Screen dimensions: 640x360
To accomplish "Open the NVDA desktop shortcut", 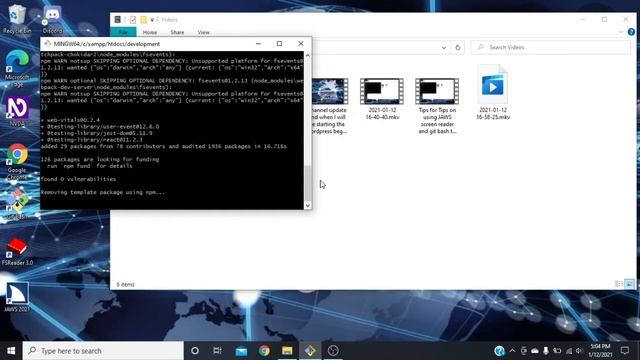I will (x=17, y=111).
